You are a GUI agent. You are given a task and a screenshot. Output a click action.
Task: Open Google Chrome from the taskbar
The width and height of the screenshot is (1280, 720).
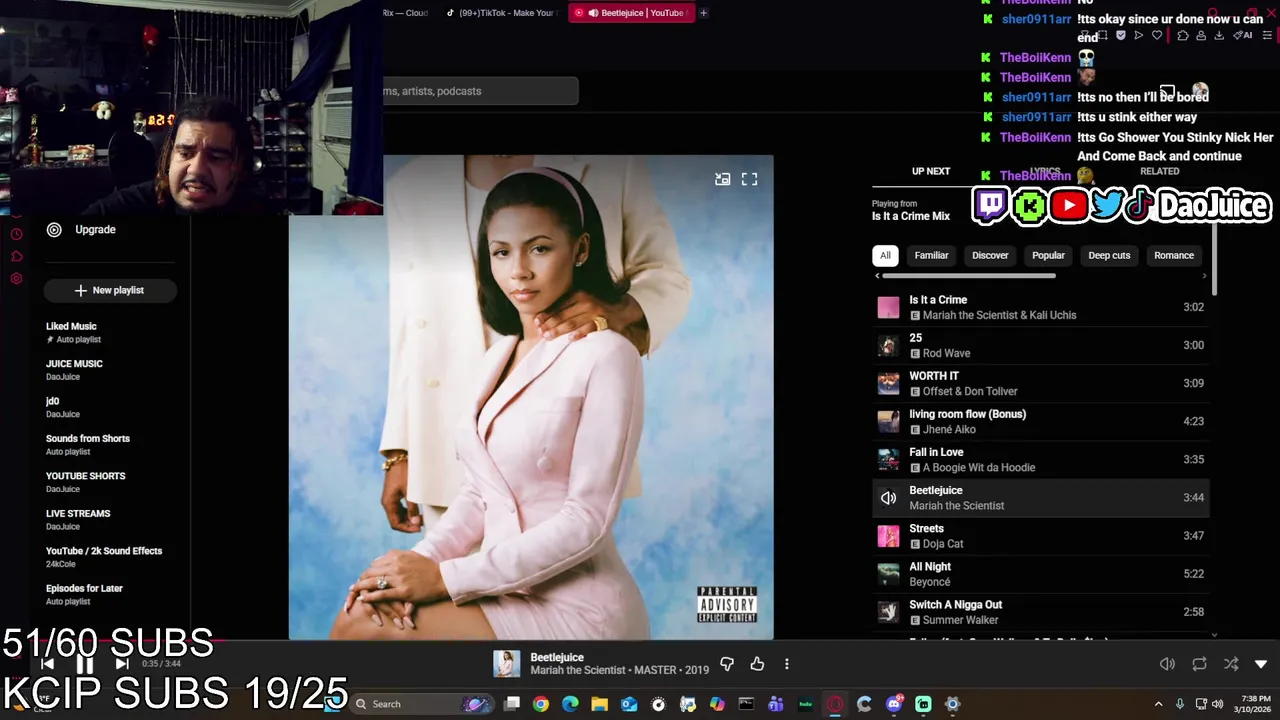[x=541, y=704]
